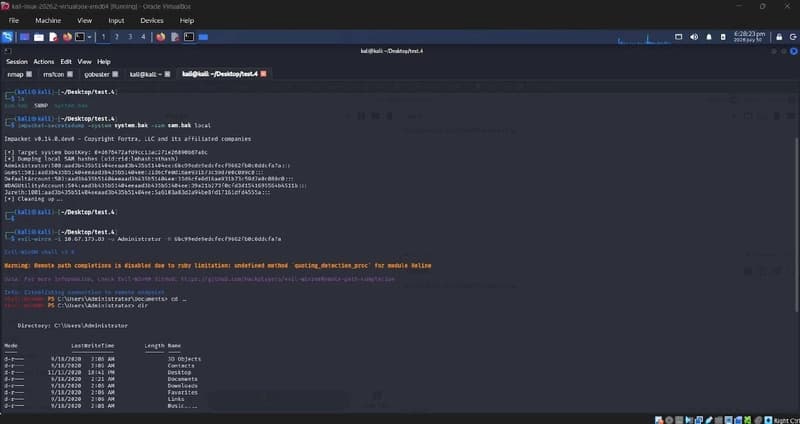Viewport: 800px width, 424px height.
Task: Click the VirtualBox USB status icon
Action: pyautogui.click(x=709, y=420)
